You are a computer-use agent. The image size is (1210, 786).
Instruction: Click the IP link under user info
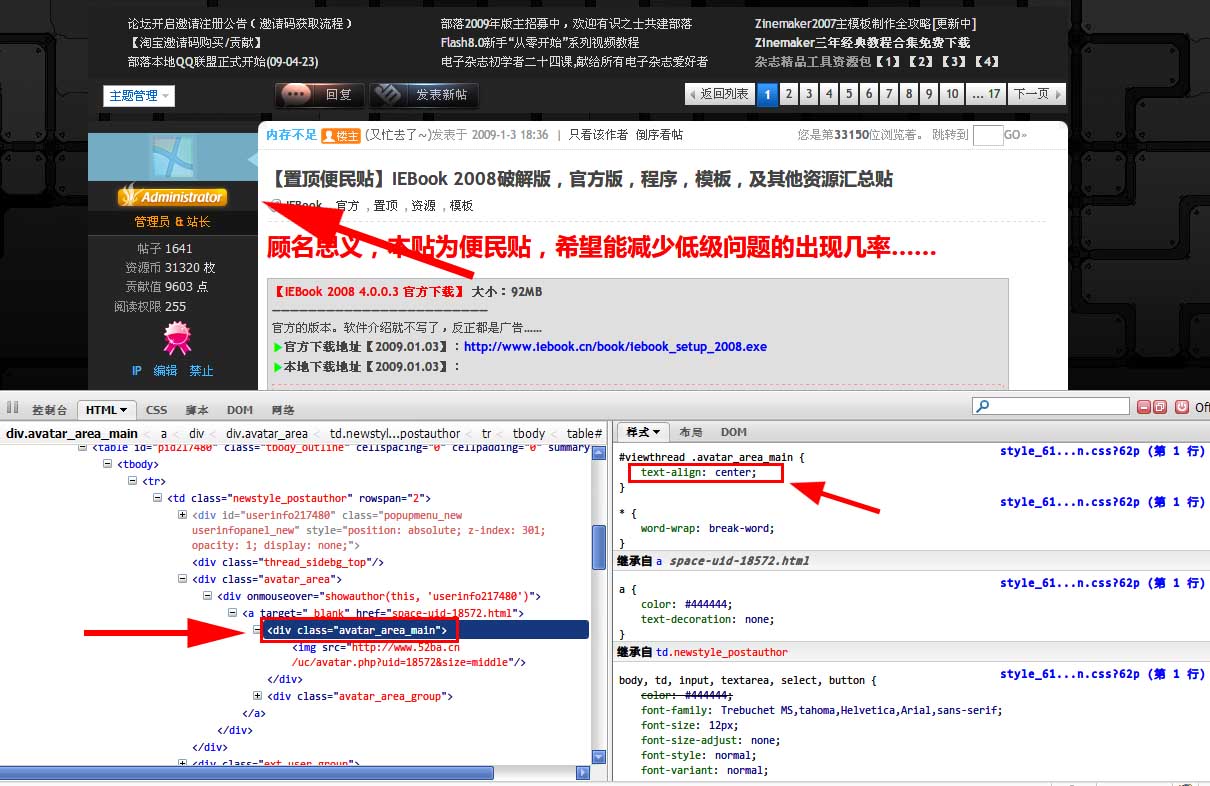click(x=137, y=371)
